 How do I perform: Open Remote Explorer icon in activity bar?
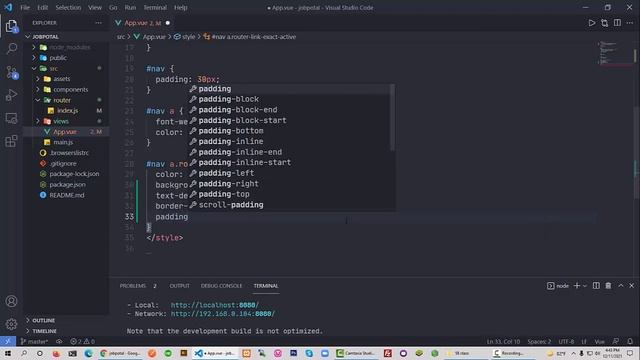tap(11, 118)
